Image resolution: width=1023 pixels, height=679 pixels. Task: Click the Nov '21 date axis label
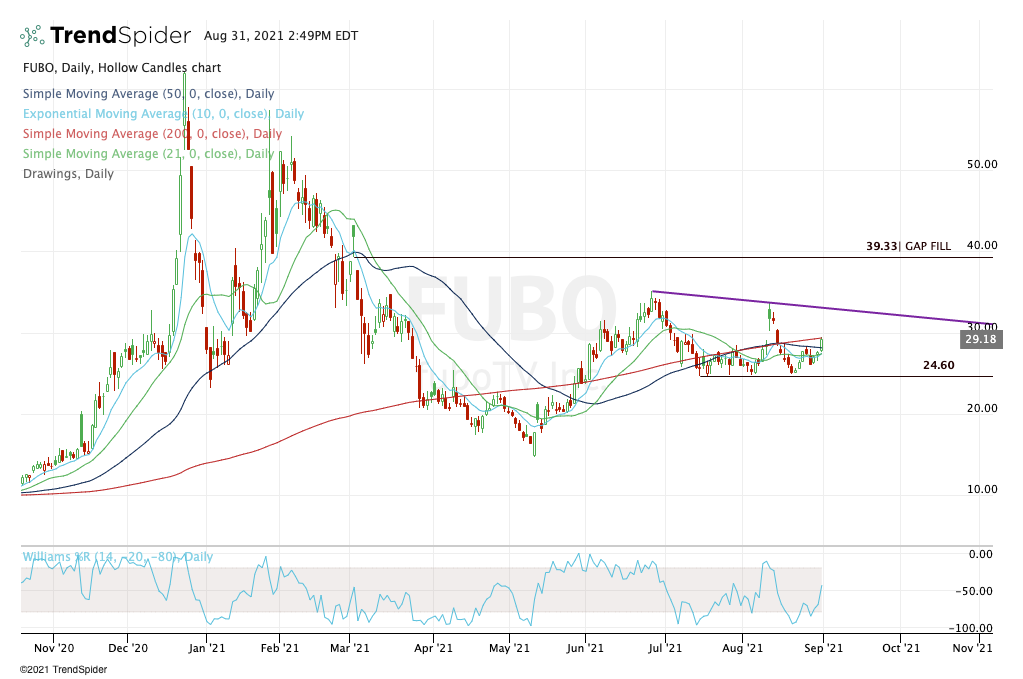click(972, 648)
